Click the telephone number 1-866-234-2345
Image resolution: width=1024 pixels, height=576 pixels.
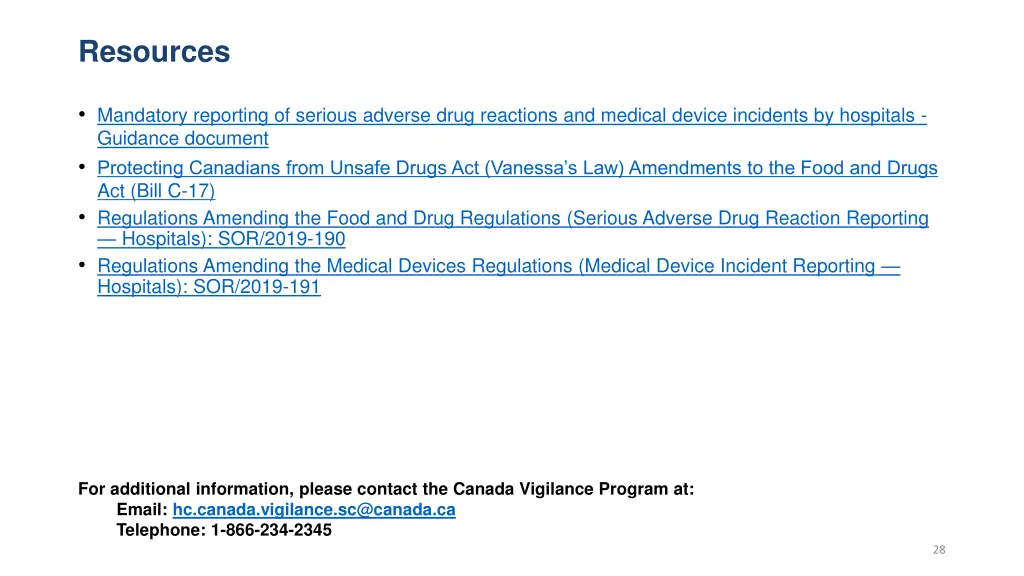coord(271,530)
